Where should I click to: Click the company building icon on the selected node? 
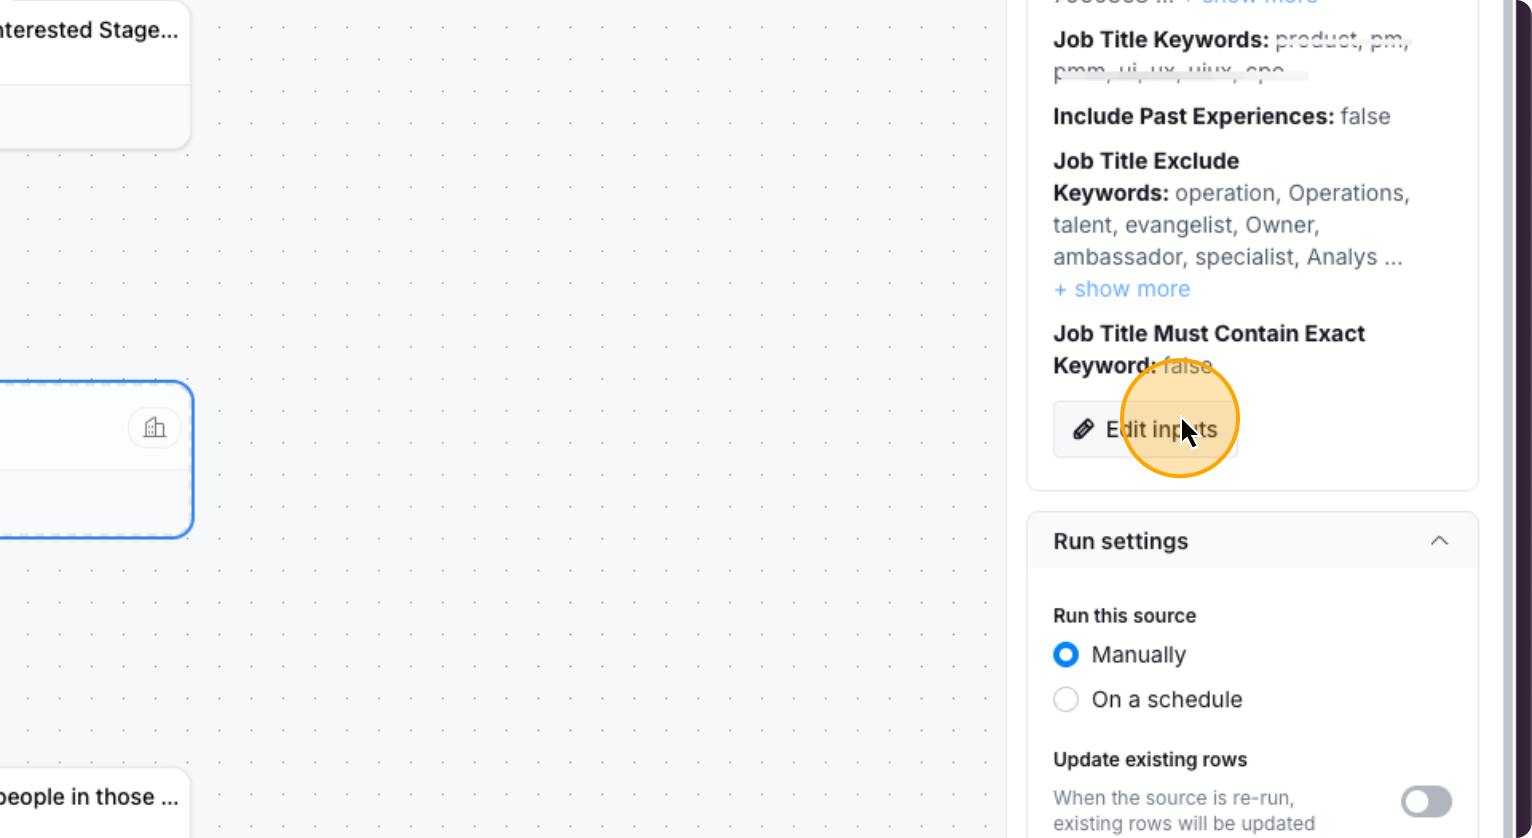coord(155,427)
